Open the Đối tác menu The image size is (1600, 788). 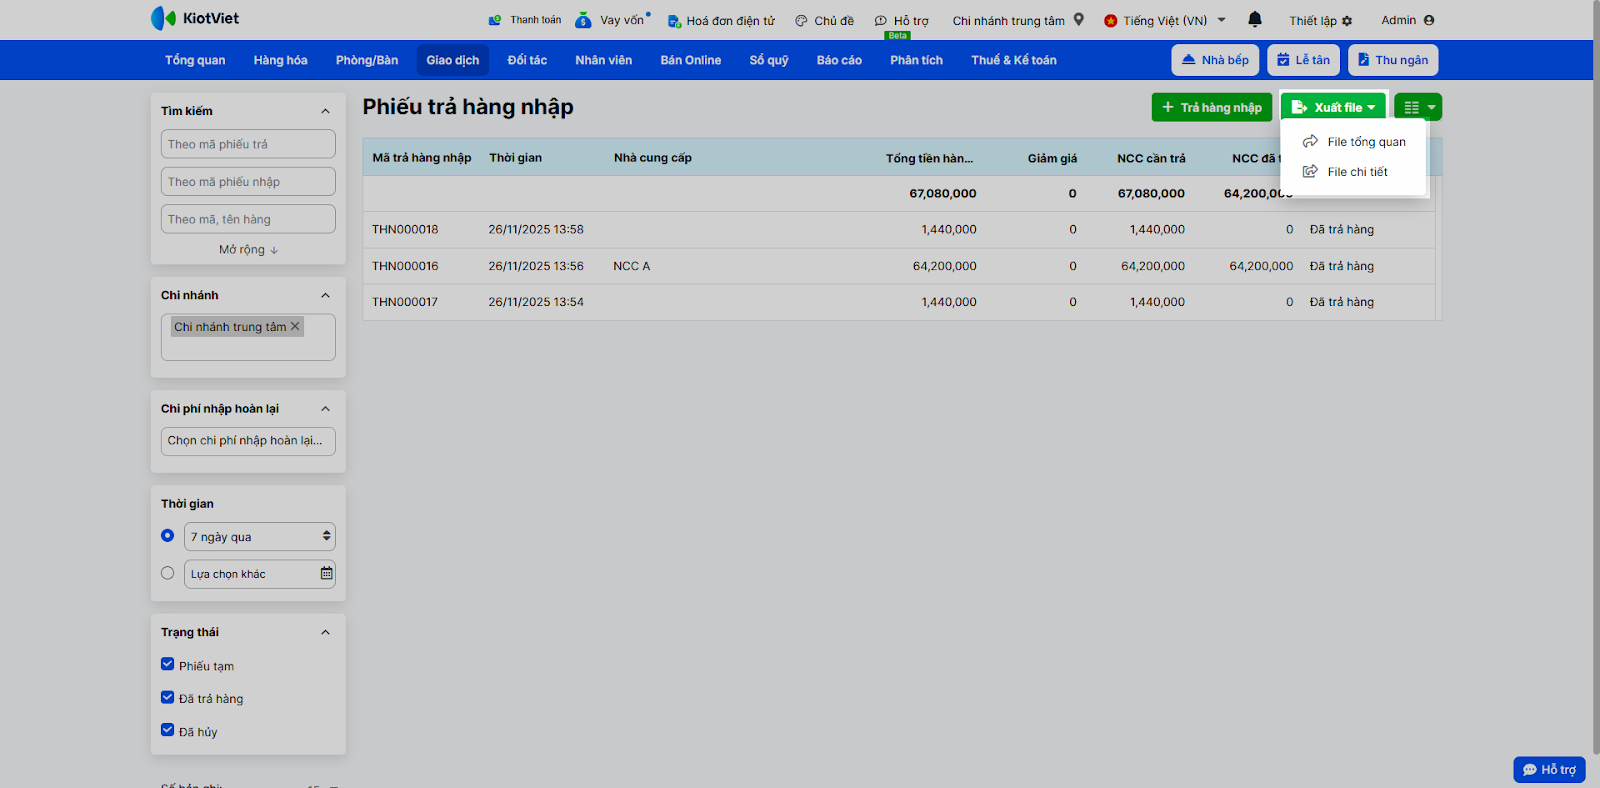click(x=527, y=60)
